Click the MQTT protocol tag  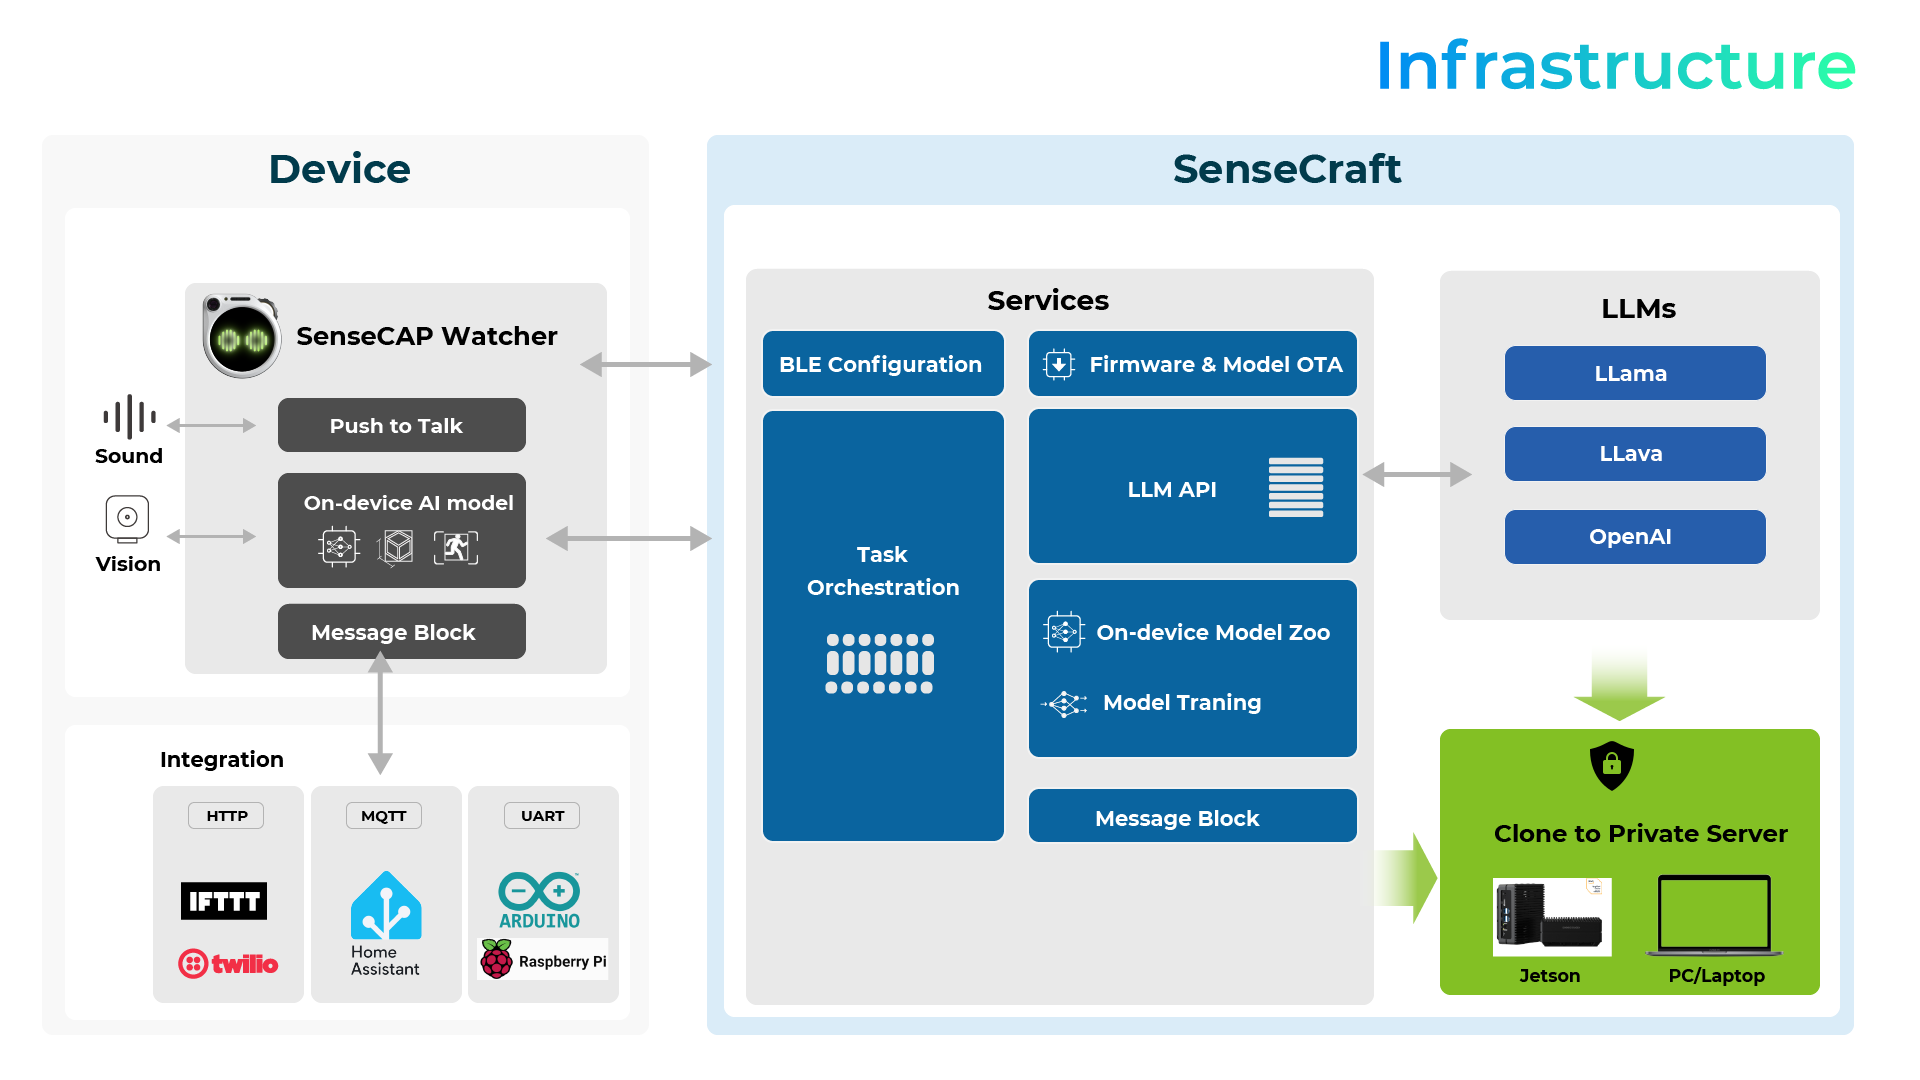(384, 816)
